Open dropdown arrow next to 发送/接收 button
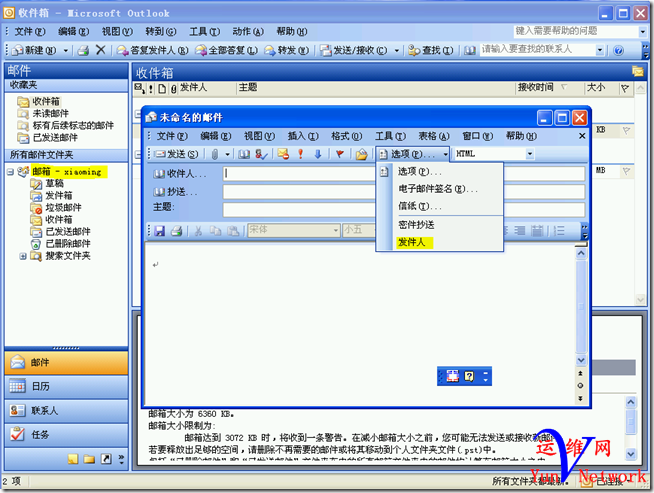Image resolution: width=654 pixels, height=493 pixels. [397, 50]
